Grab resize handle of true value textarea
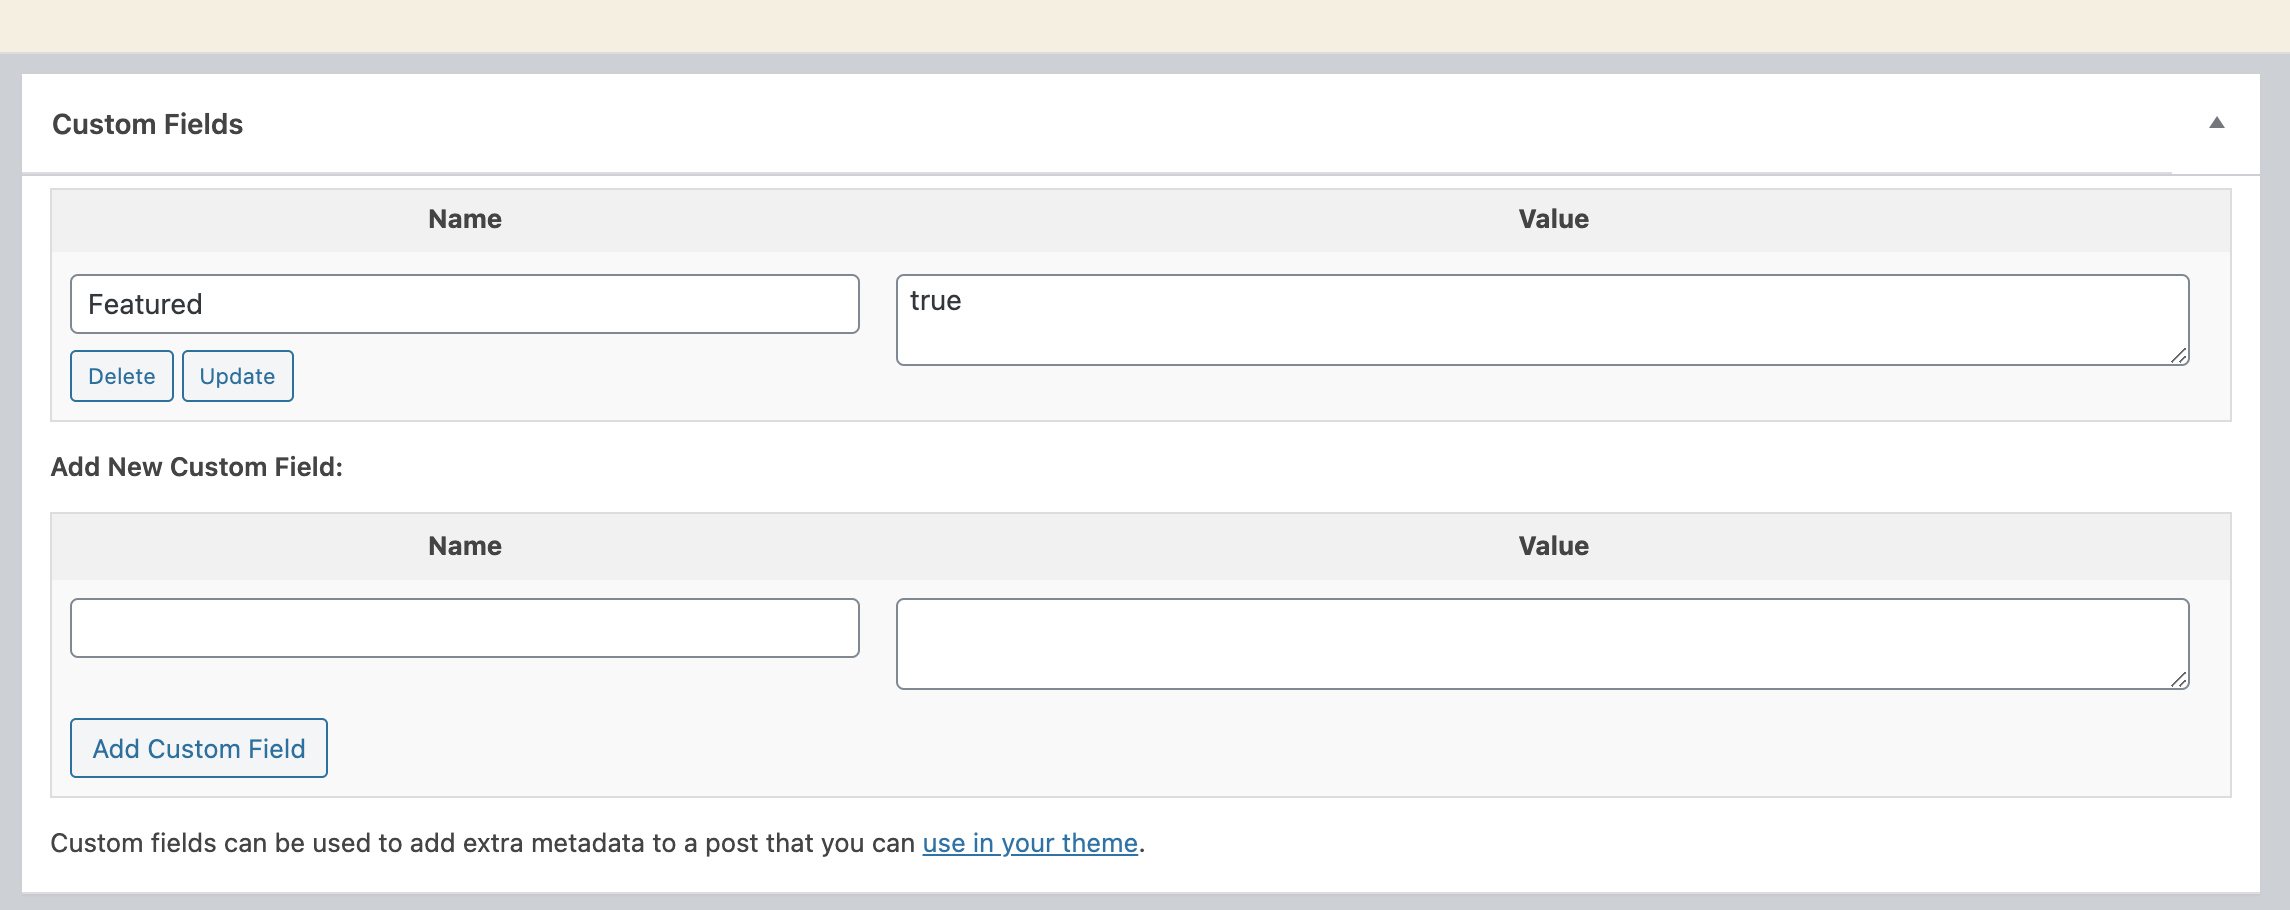Image resolution: width=2290 pixels, height=910 pixels. [2178, 355]
